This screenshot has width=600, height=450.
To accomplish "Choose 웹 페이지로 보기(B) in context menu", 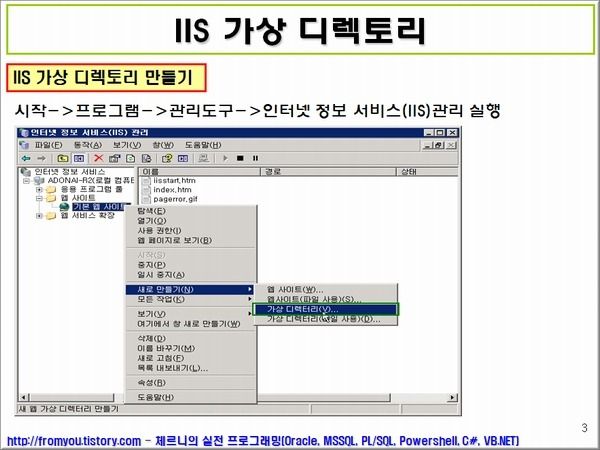I will click(x=191, y=241).
